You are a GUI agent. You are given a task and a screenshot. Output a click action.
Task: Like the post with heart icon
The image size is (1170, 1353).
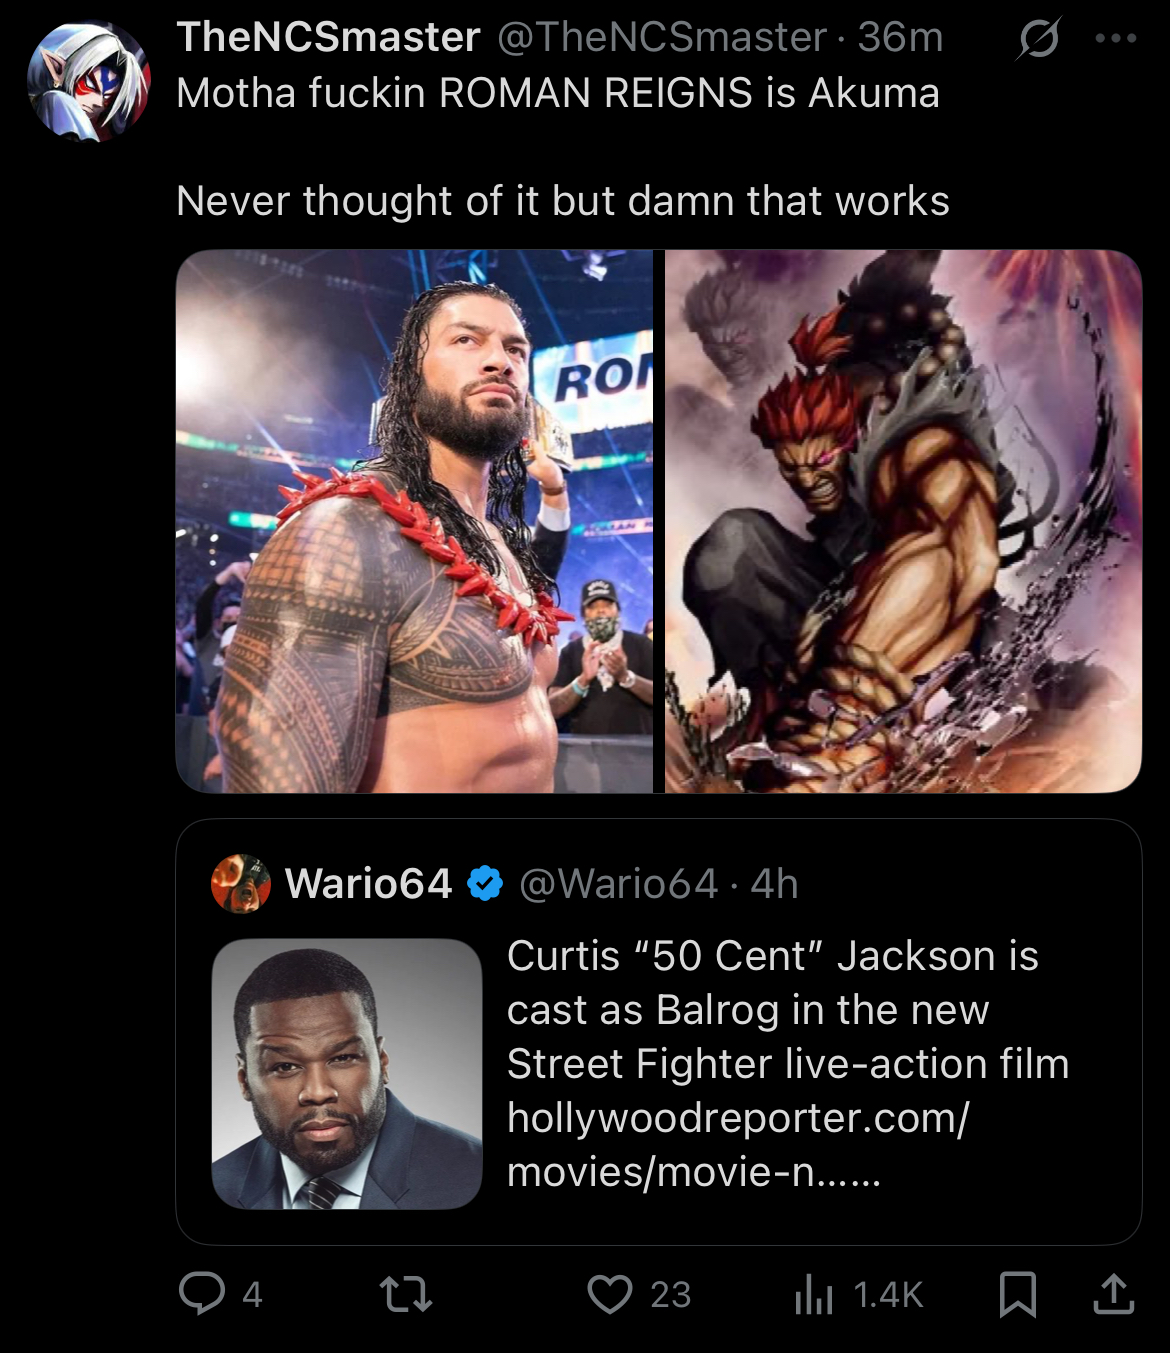coord(609,1294)
